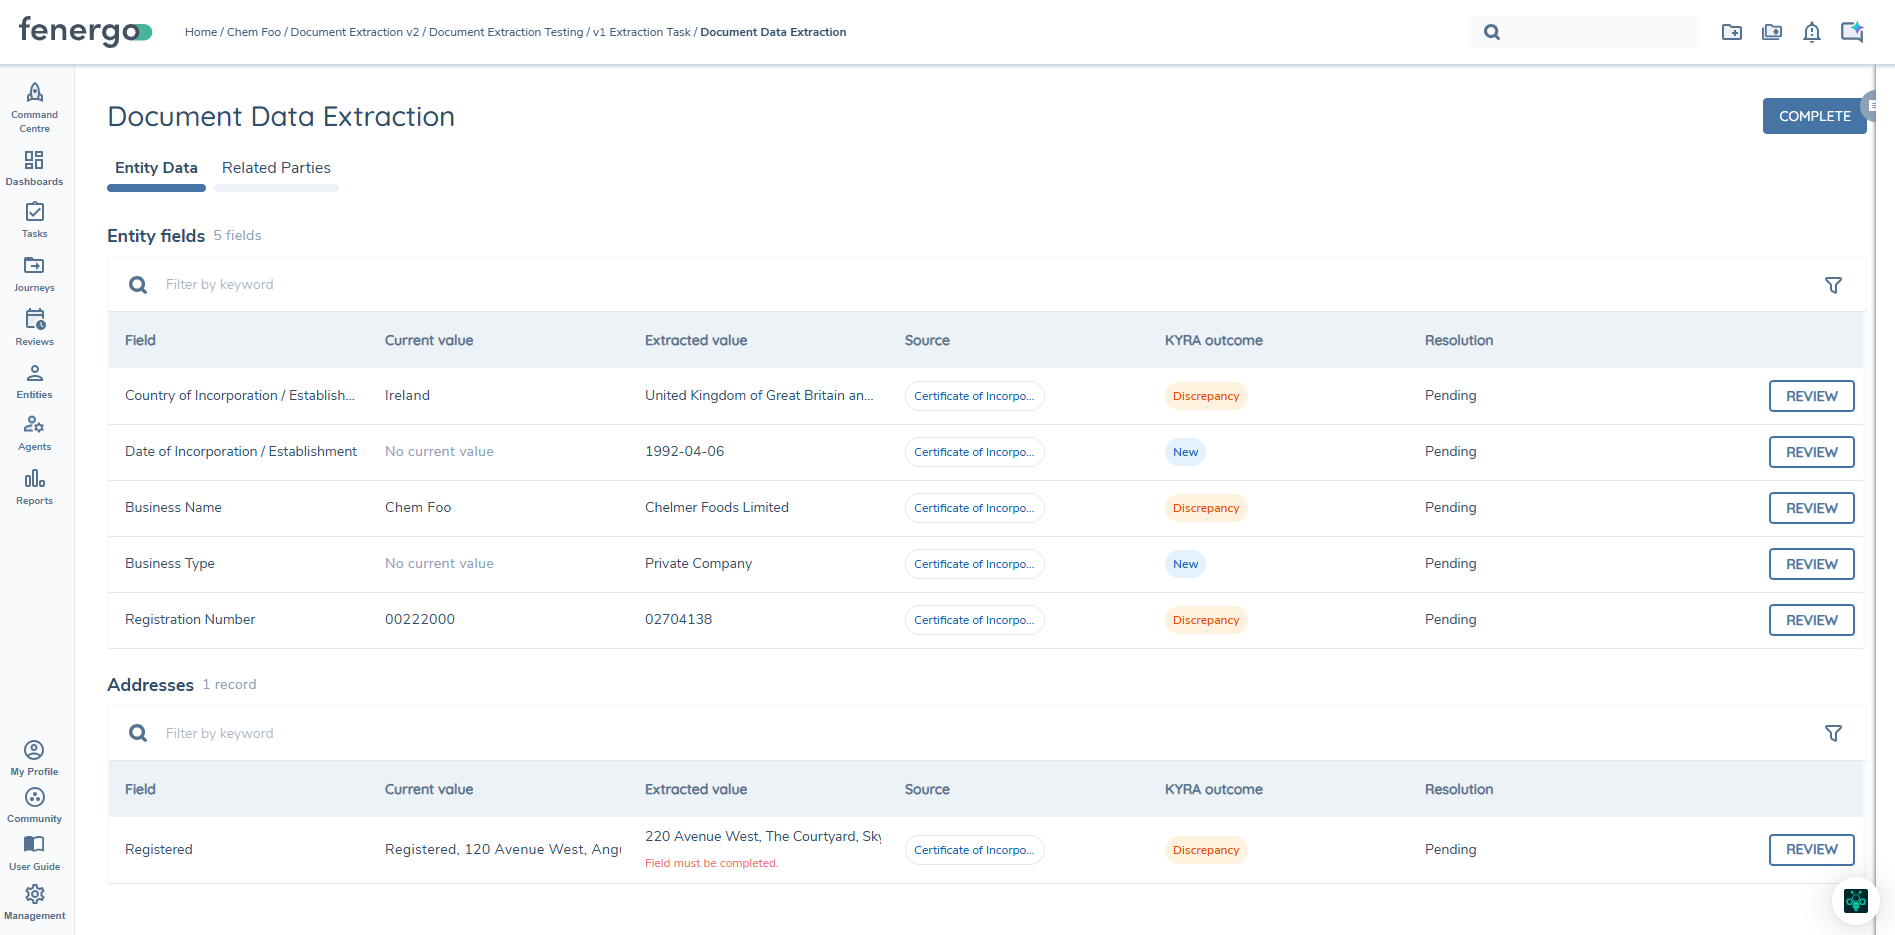Click the global search field in header
This screenshot has height=935, width=1895.
point(1584,32)
